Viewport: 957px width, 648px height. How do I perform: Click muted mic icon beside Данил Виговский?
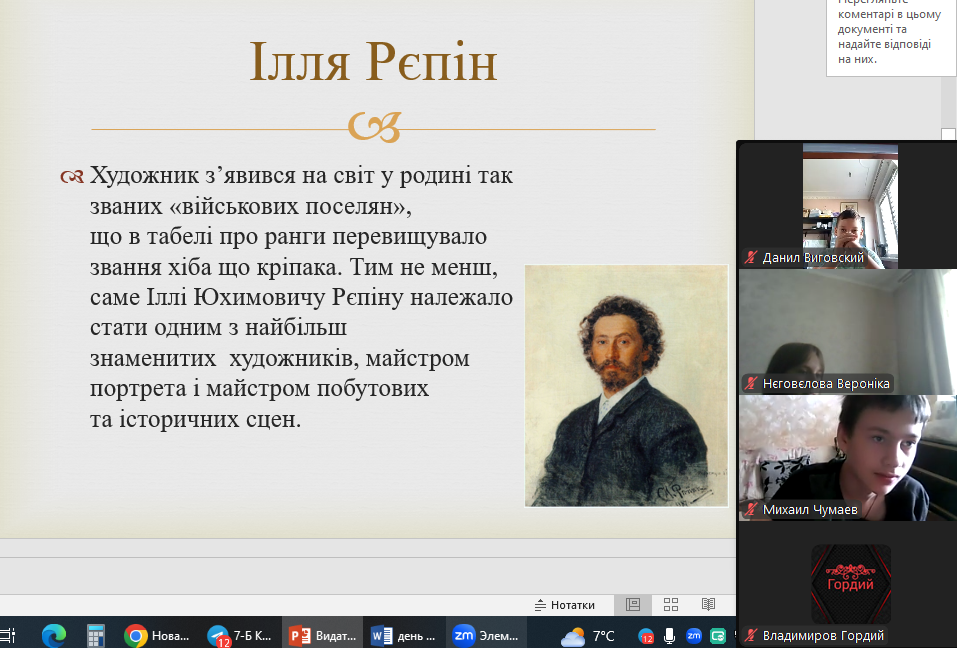tap(751, 257)
